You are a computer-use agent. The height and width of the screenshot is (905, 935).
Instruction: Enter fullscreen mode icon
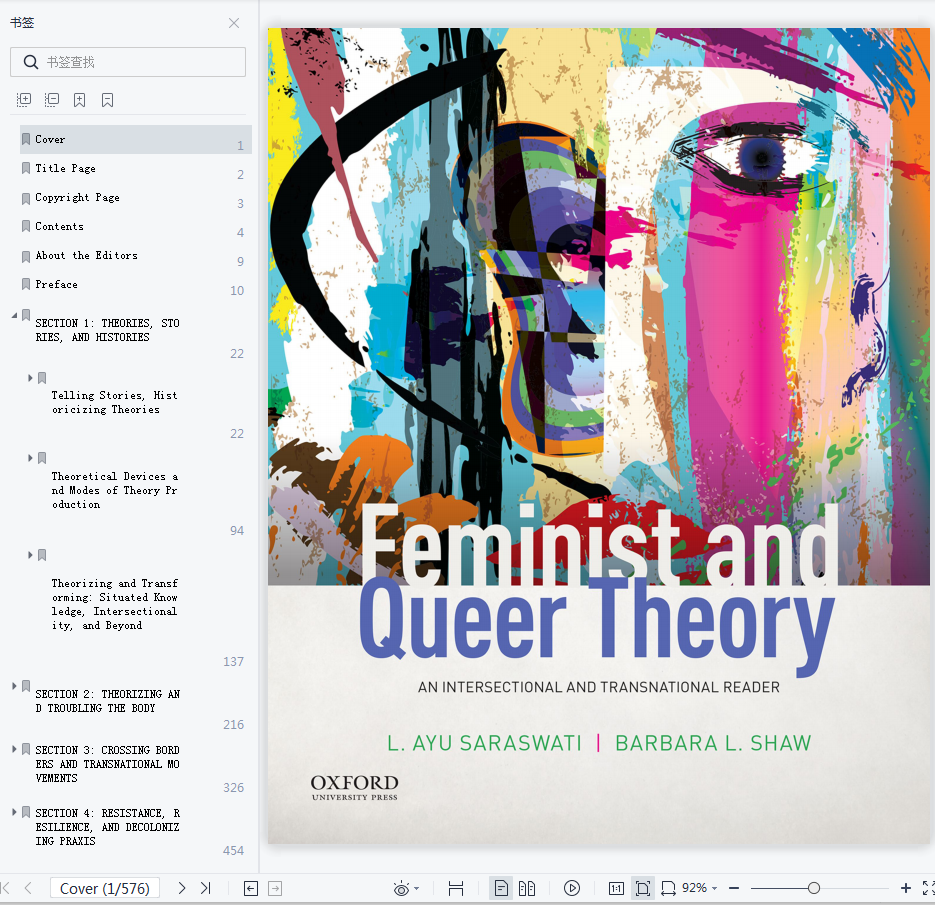928,888
